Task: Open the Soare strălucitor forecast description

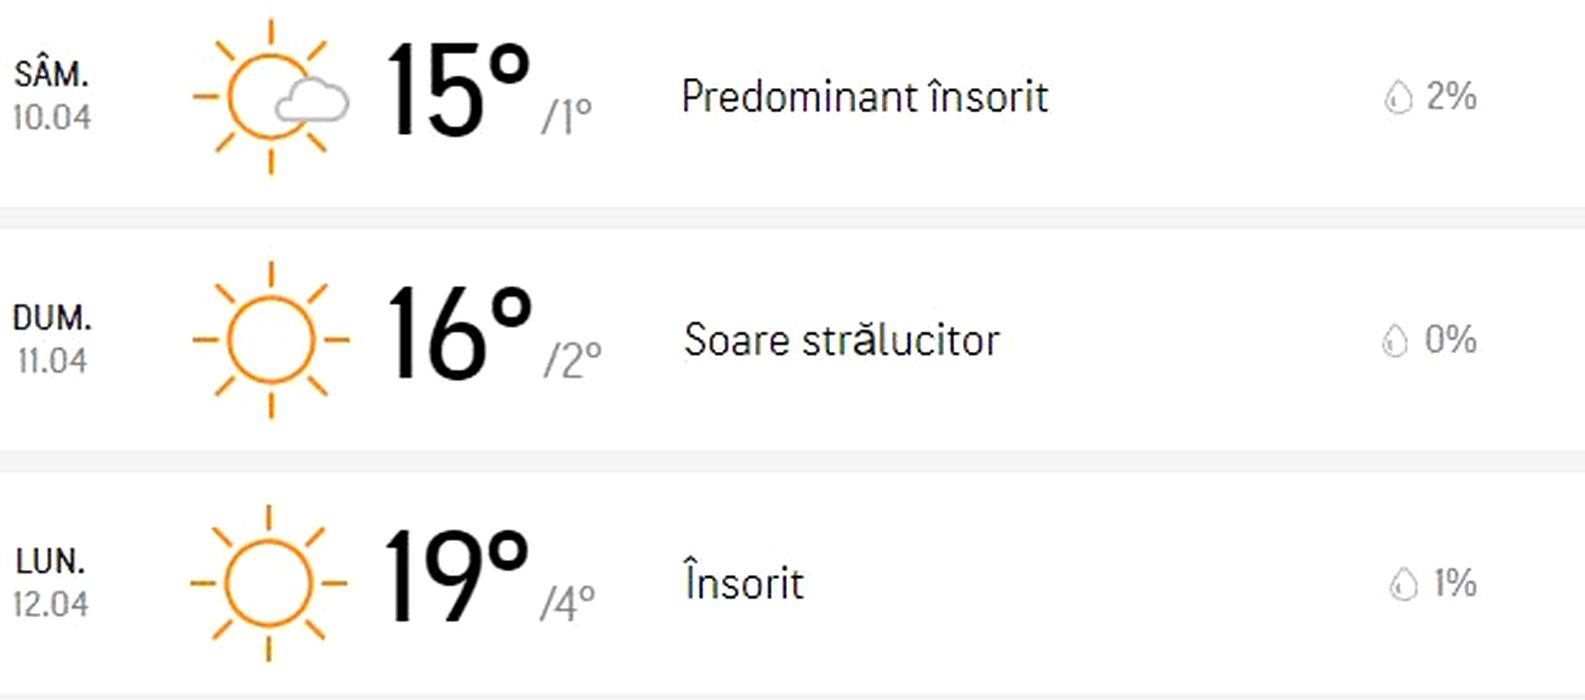Action: [841, 340]
